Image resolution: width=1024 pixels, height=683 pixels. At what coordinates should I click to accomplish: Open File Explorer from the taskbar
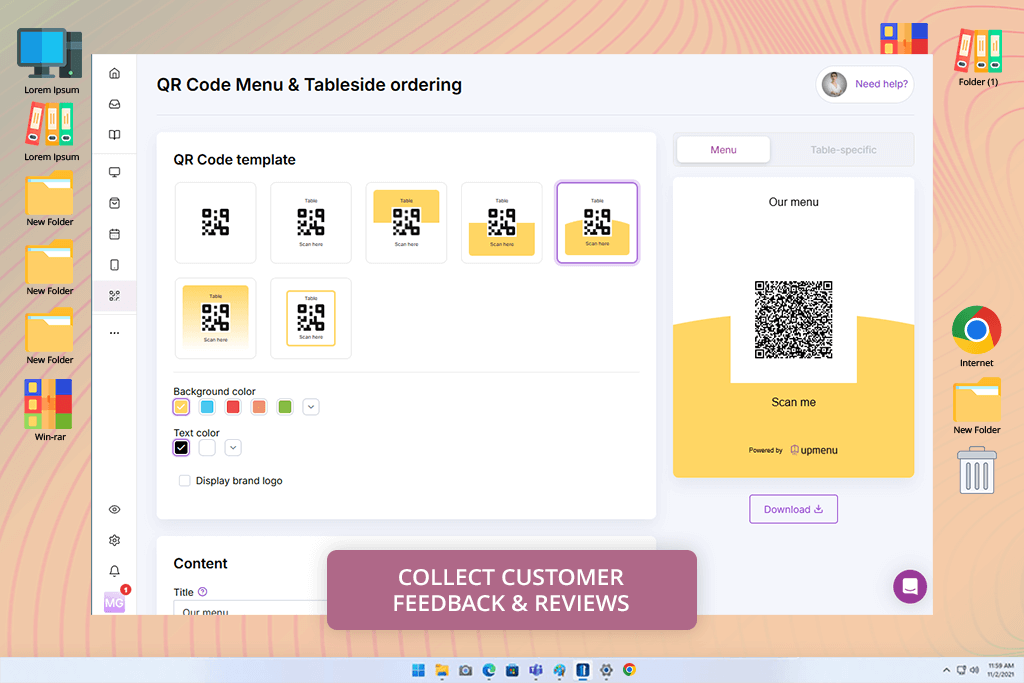(442, 670)
